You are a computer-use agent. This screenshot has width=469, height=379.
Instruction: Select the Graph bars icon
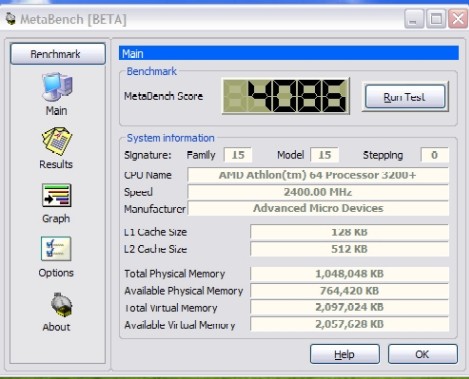click(x=57, y=195)
